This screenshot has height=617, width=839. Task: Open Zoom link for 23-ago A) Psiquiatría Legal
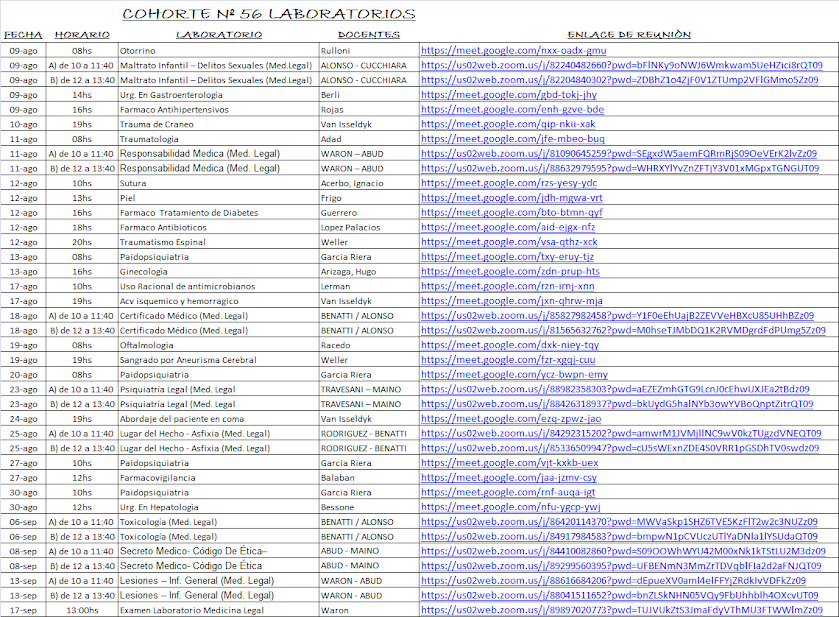pos(615,389)
